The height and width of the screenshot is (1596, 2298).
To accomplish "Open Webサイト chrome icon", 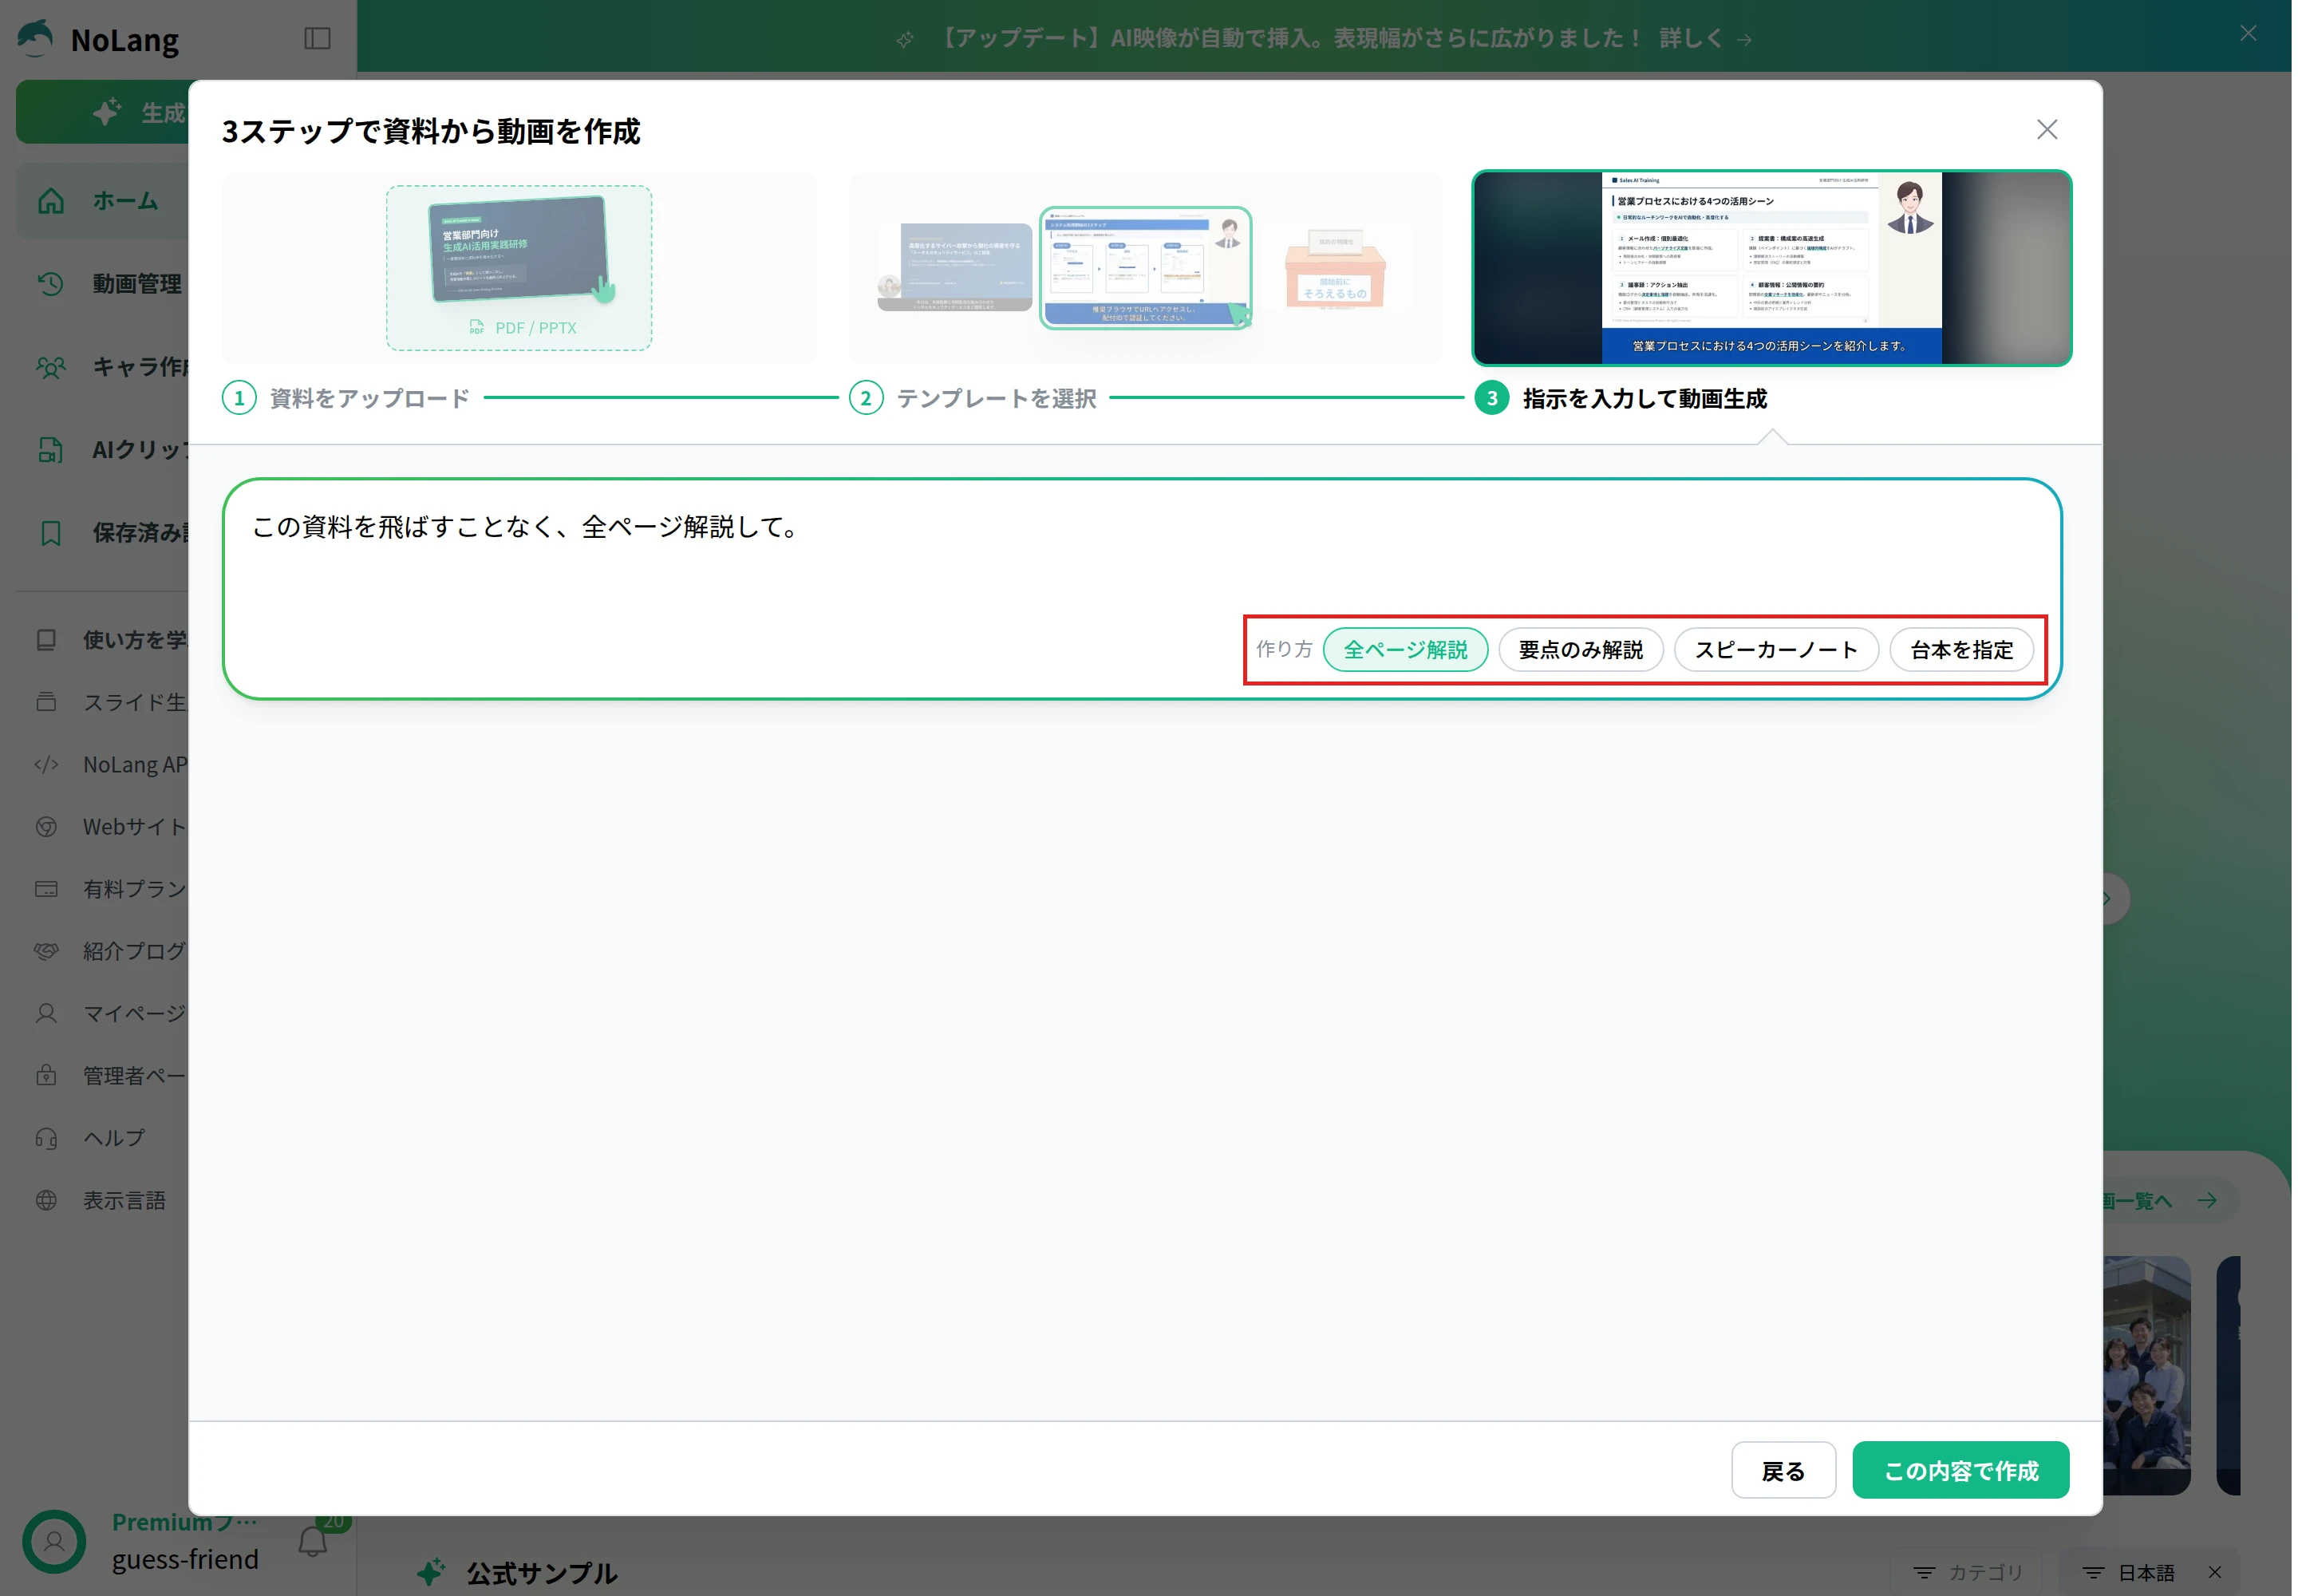I will (x=46, y=827).
